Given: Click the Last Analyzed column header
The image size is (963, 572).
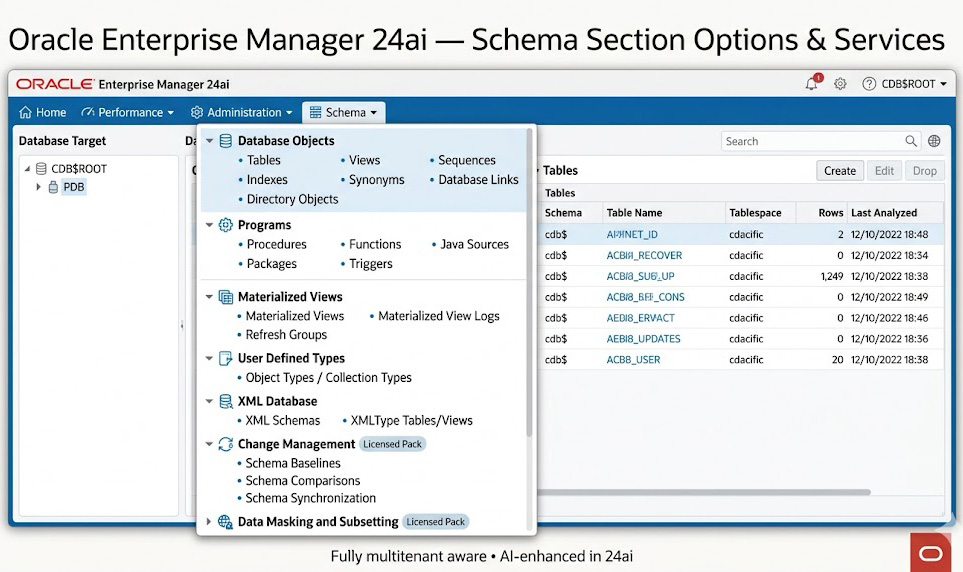Looking at the screenshot, I should pyautogui.click(x=884, y=213).
